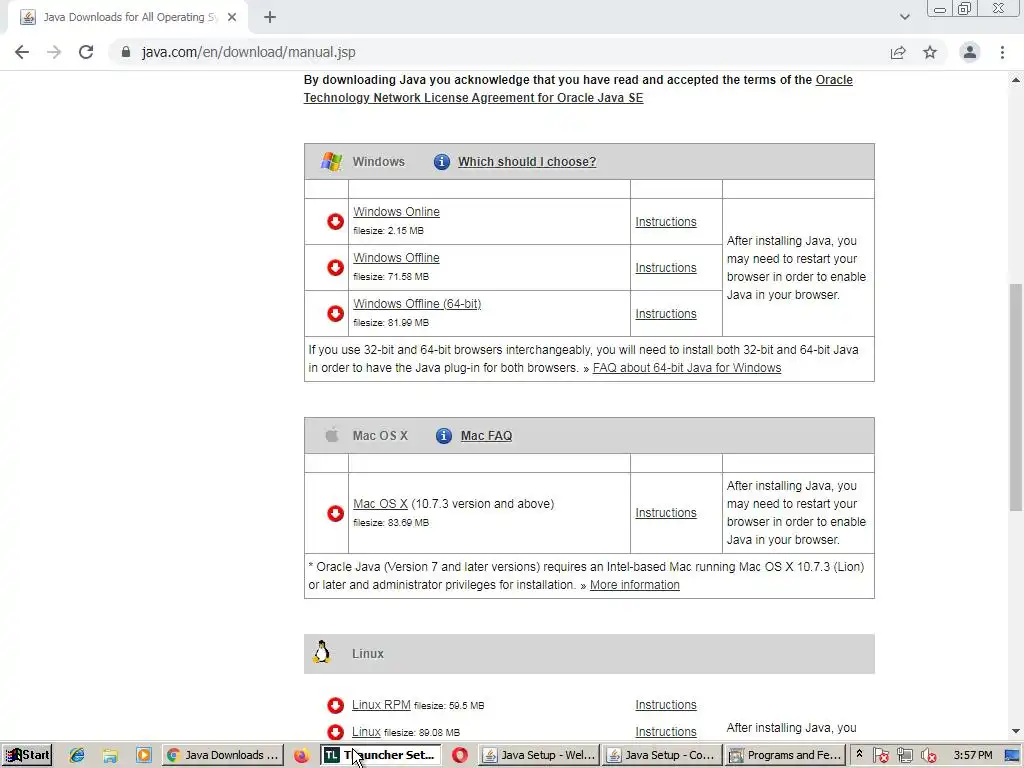Click the red download icon for Linux 89.08 MB
The width and height of the screenshot is (1024, 768).
click(335, 732)
